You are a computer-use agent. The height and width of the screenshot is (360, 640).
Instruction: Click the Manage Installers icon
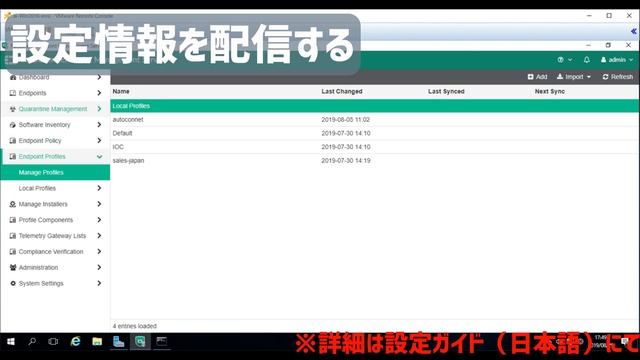(x=13, y=204)
